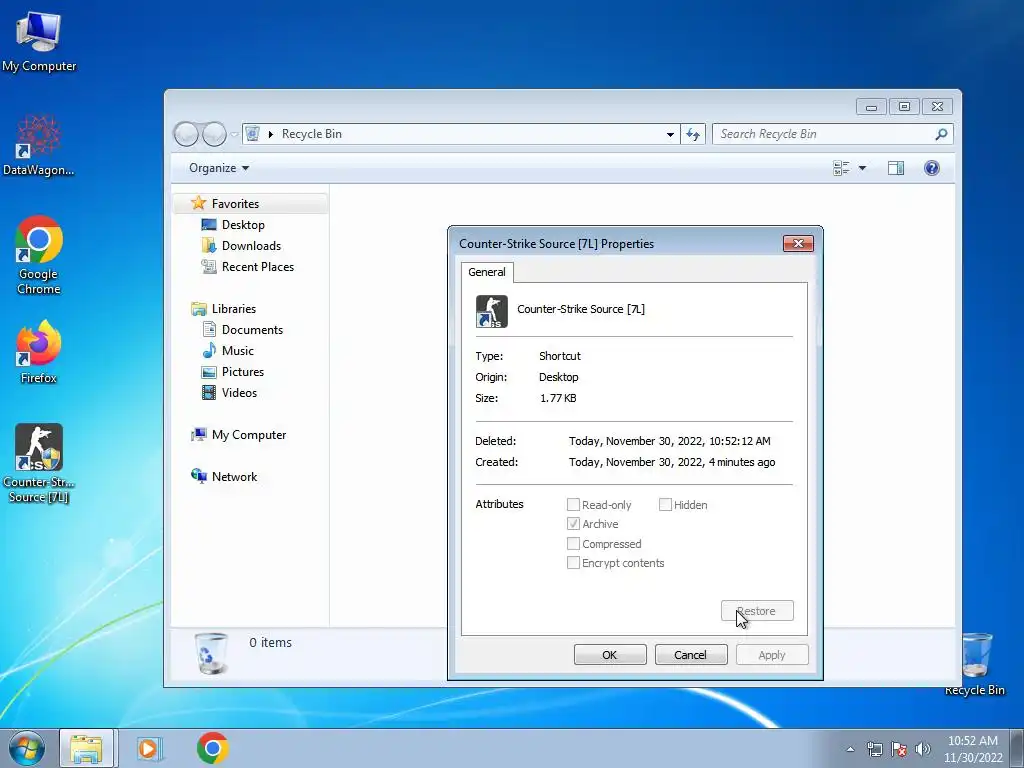Click the Show Desktop strip

(1017, 748)
